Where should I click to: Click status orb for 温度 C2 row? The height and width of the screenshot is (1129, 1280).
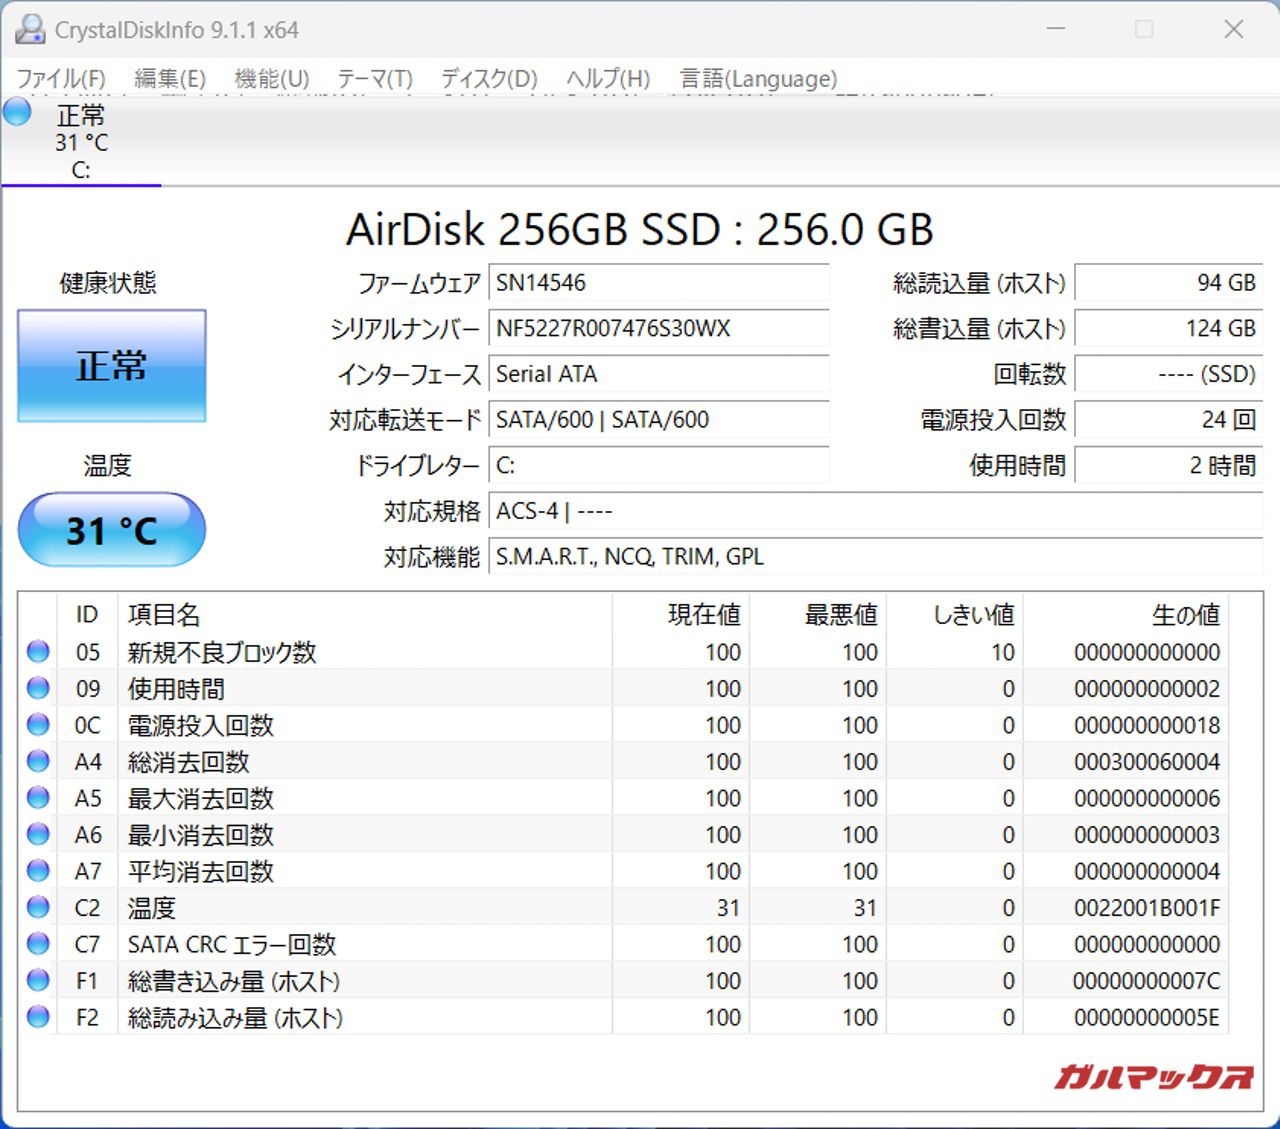pyautogui.click(x=38, y=907)
